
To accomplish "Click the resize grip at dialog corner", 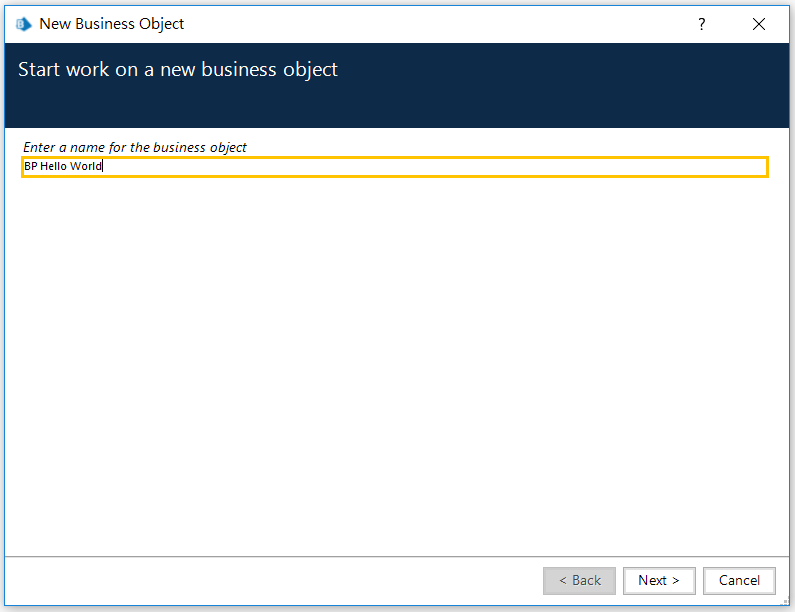I will point(785,601).
